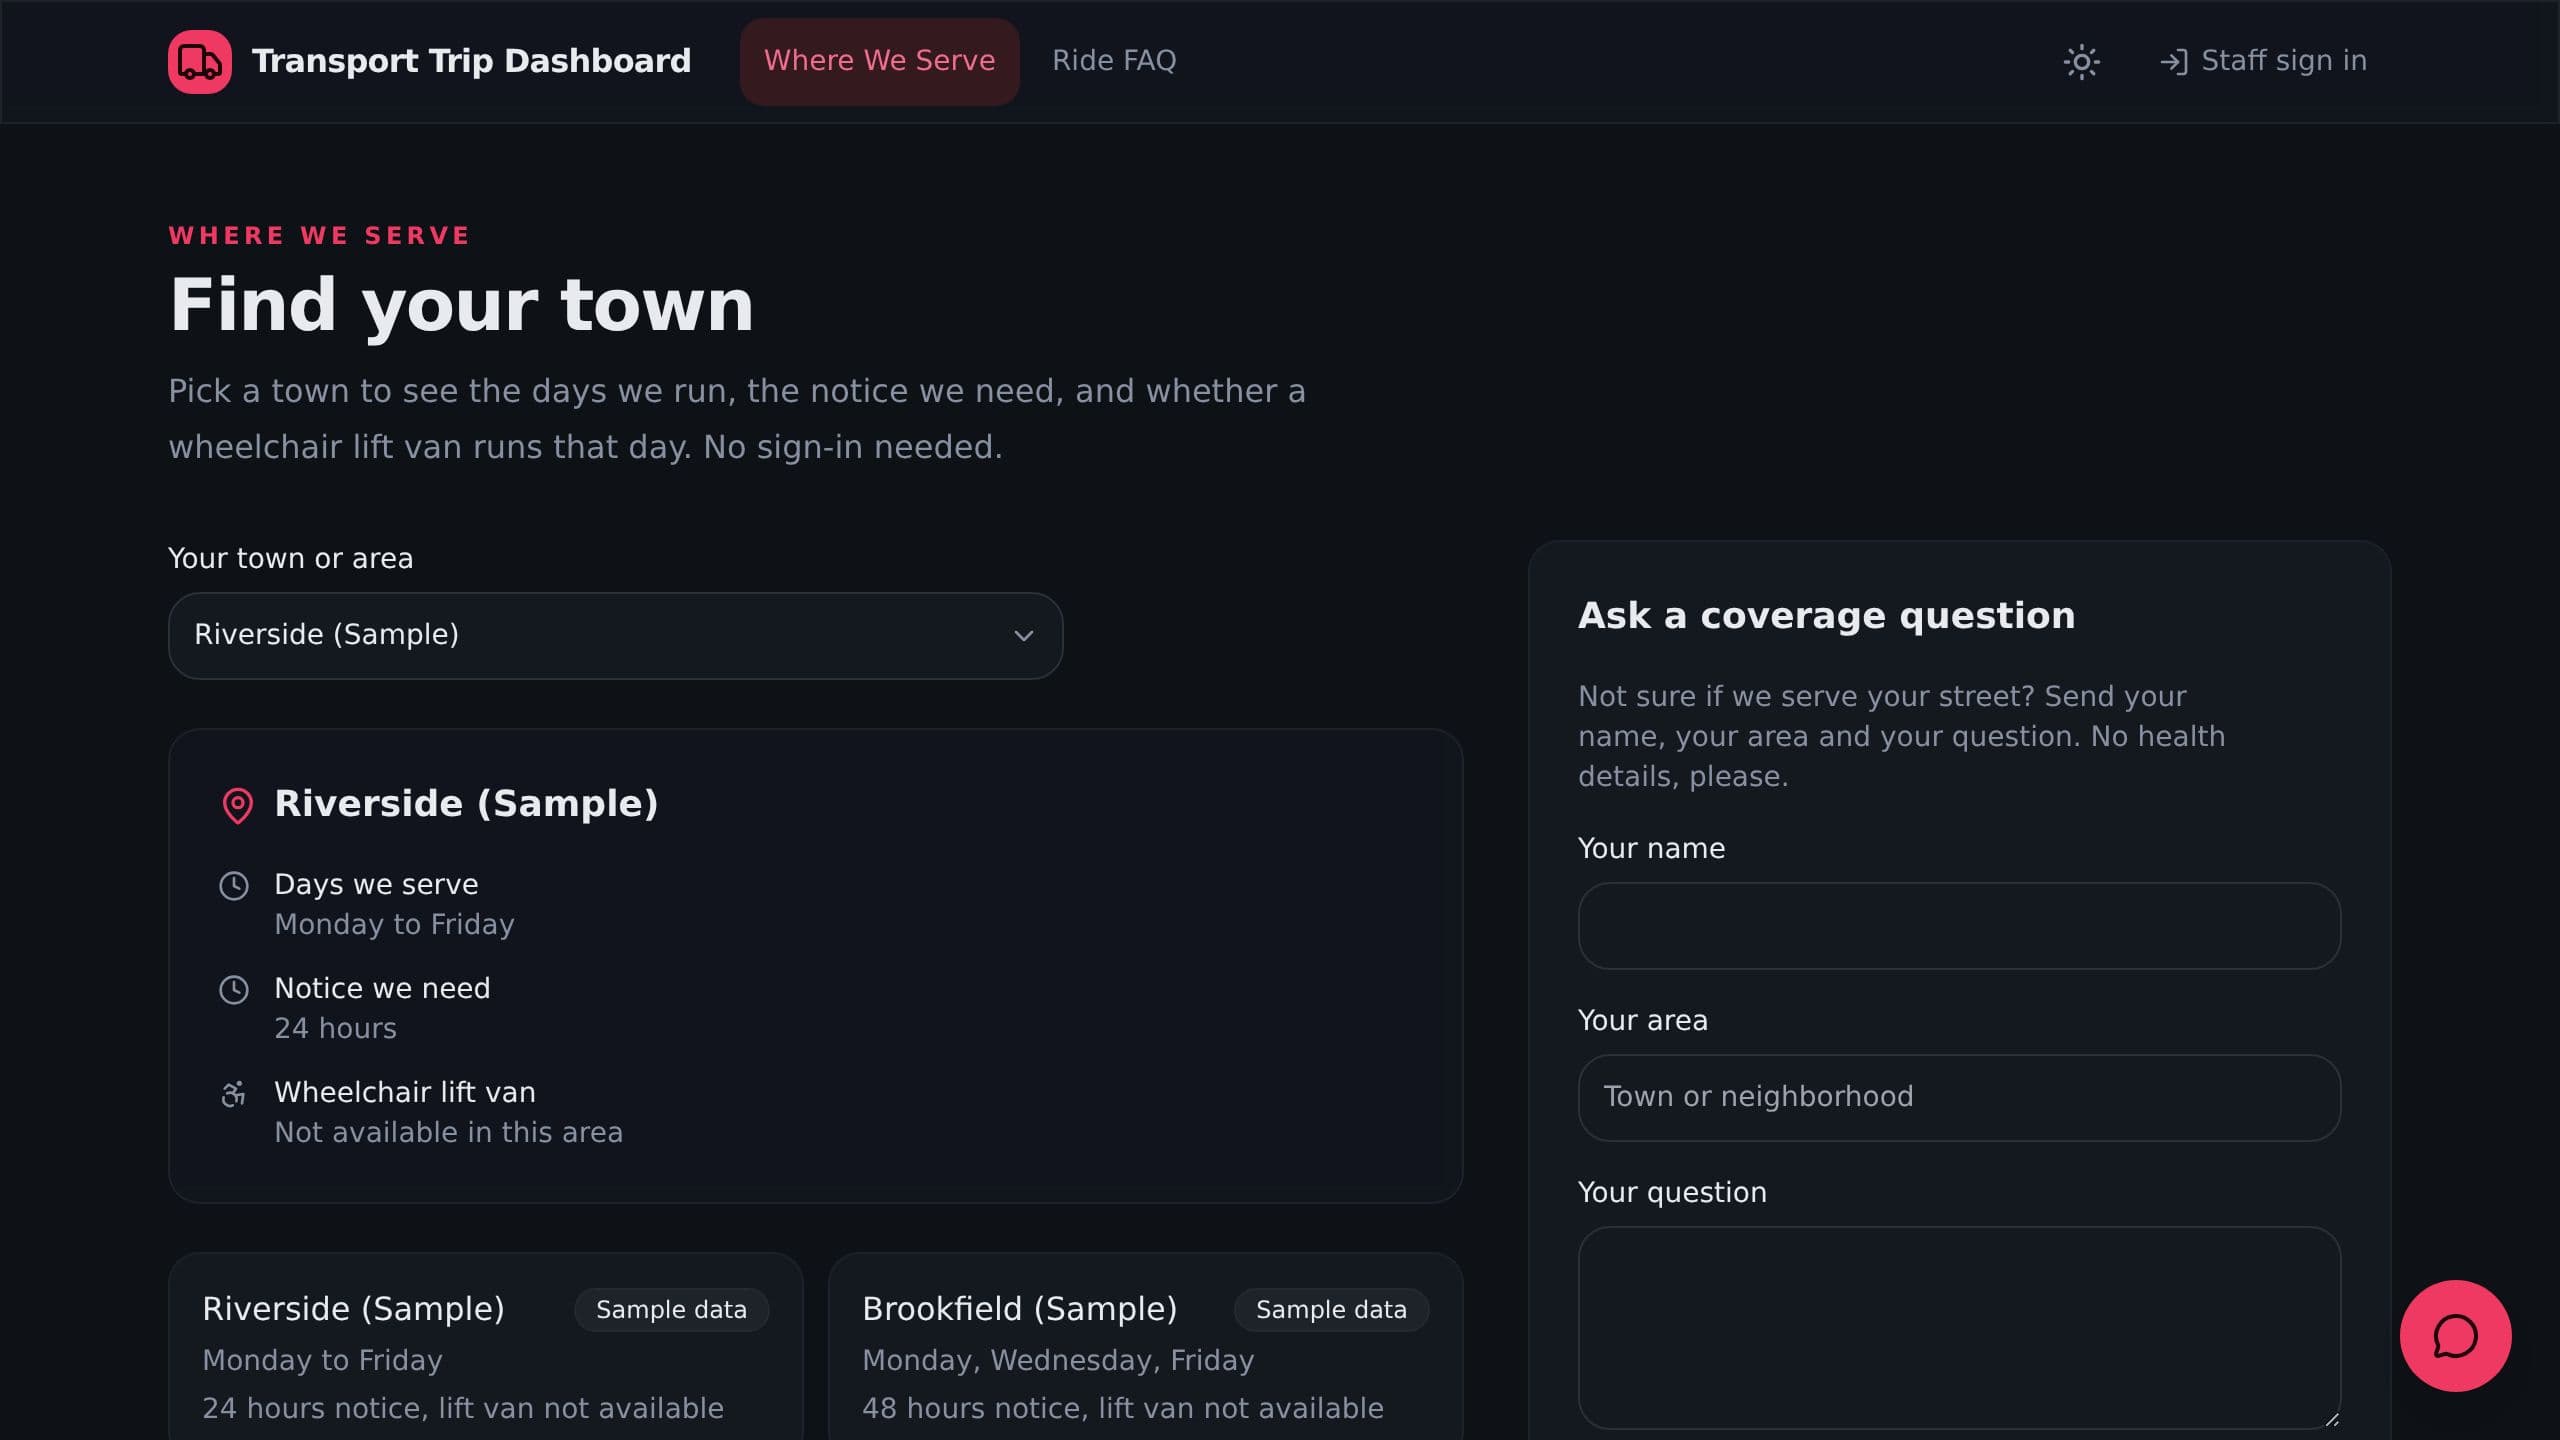Select the Riverside (Sample) town card
2560x1440 pixels.
click(485, 1346)
